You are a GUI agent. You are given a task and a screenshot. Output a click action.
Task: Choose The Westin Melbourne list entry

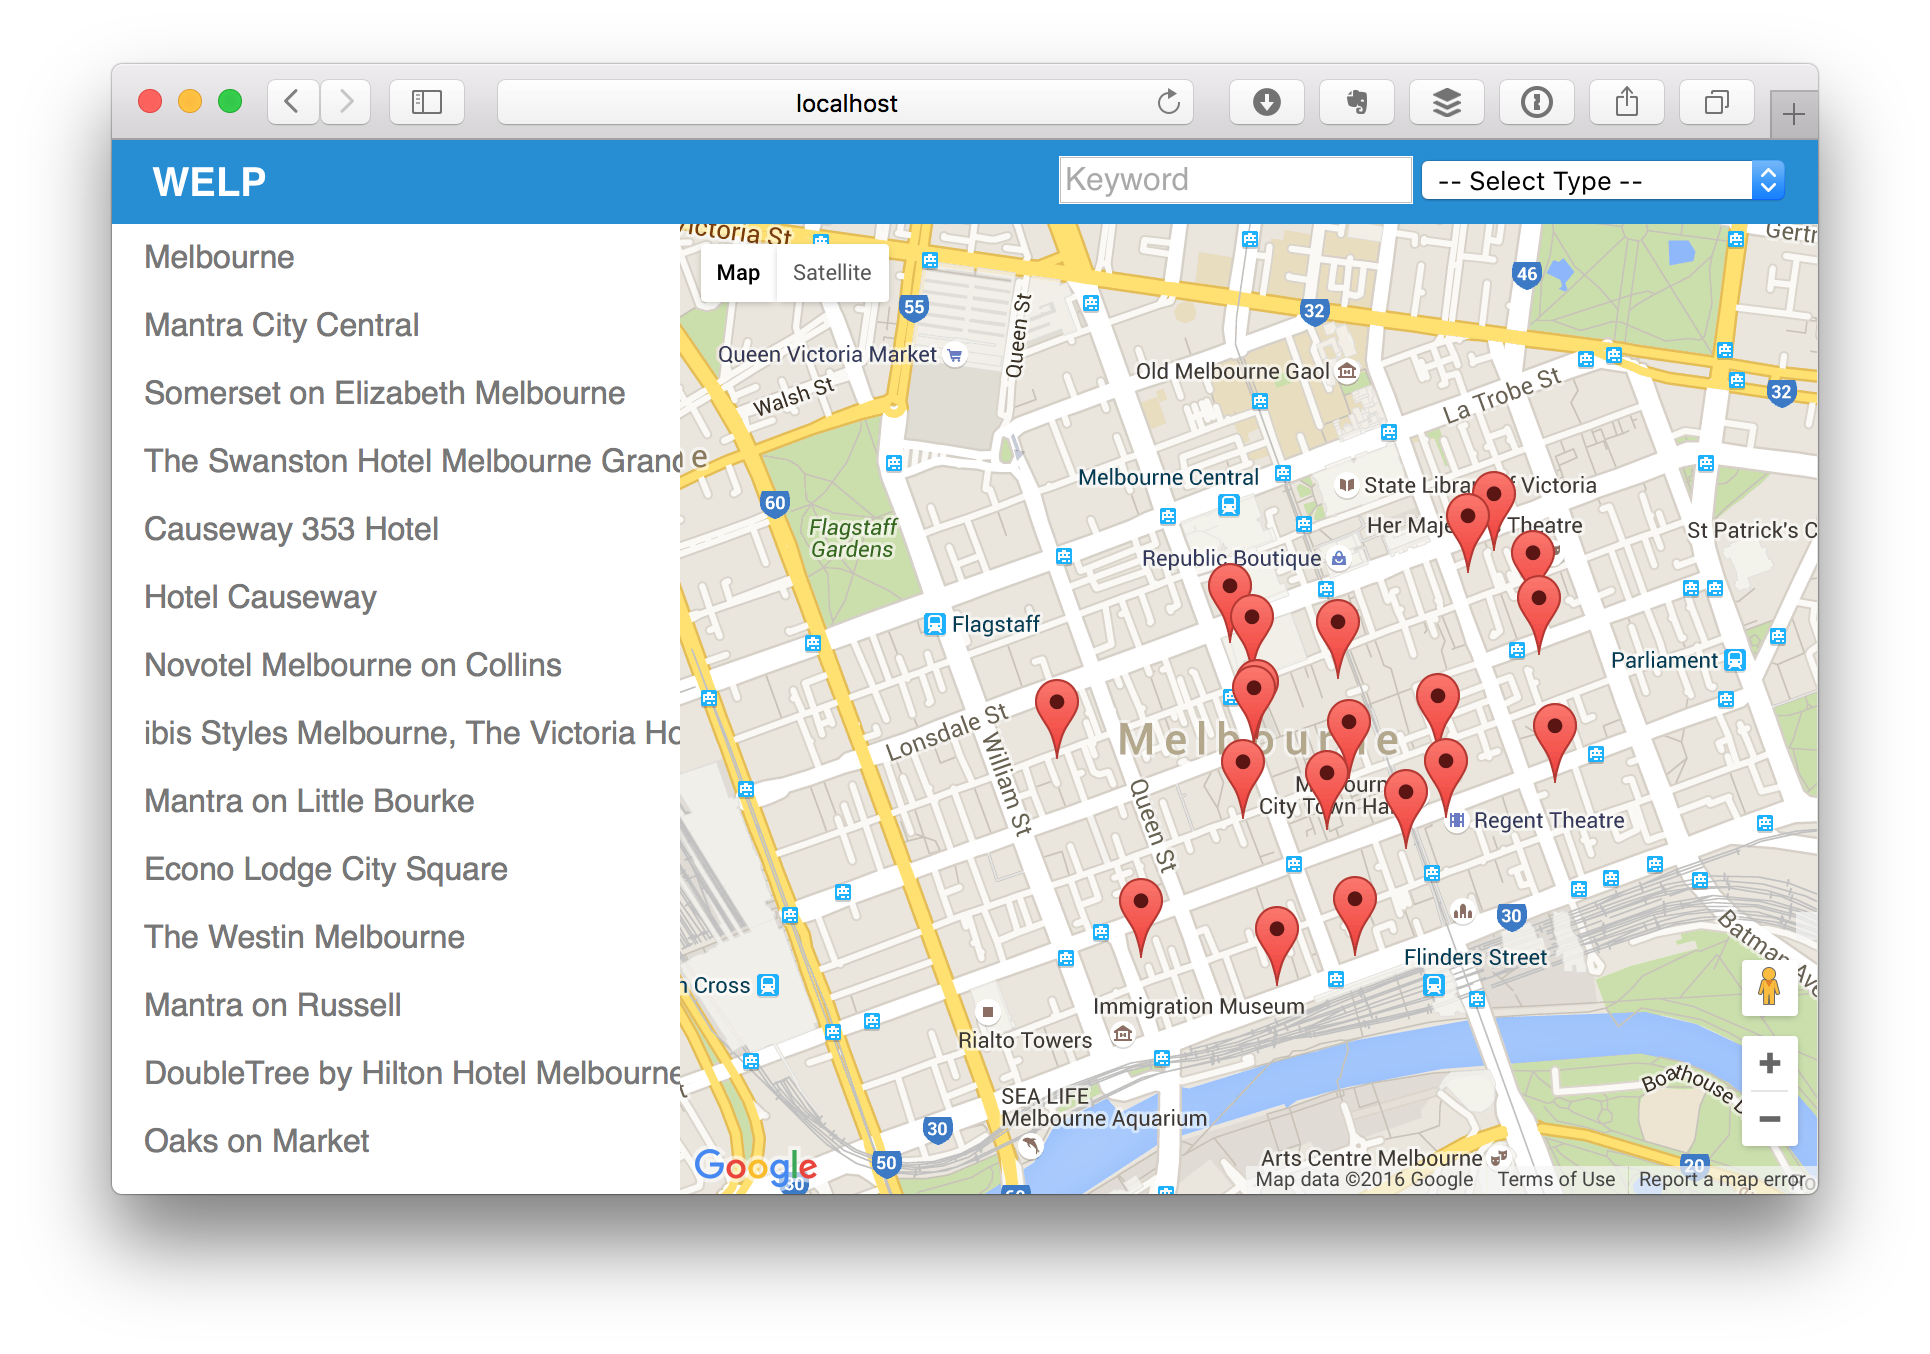click(304, 937)
